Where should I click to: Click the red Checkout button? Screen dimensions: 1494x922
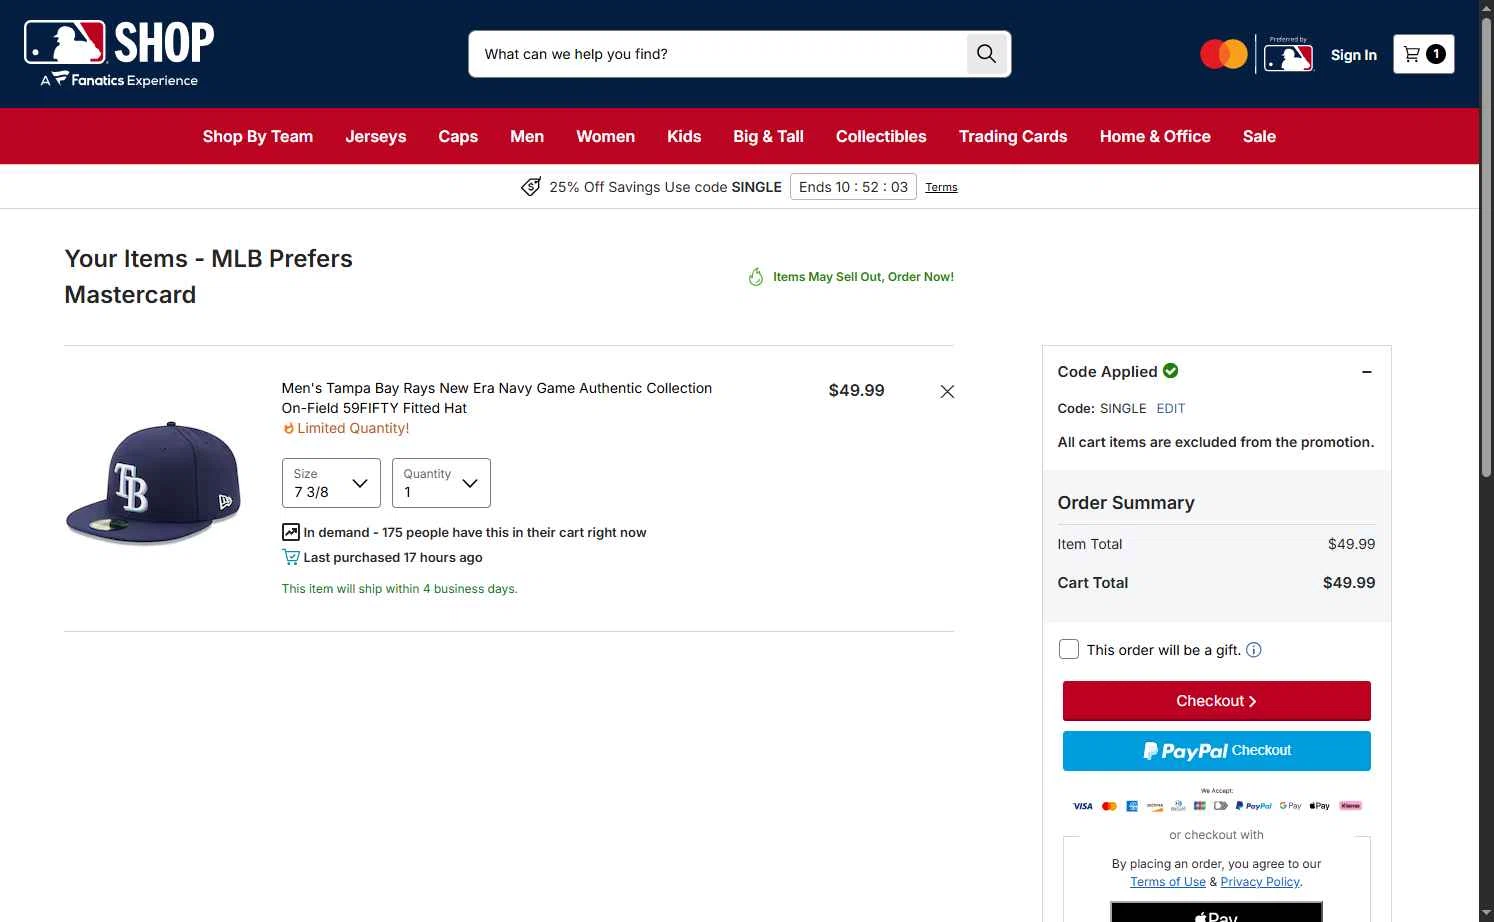point(1216,701)
